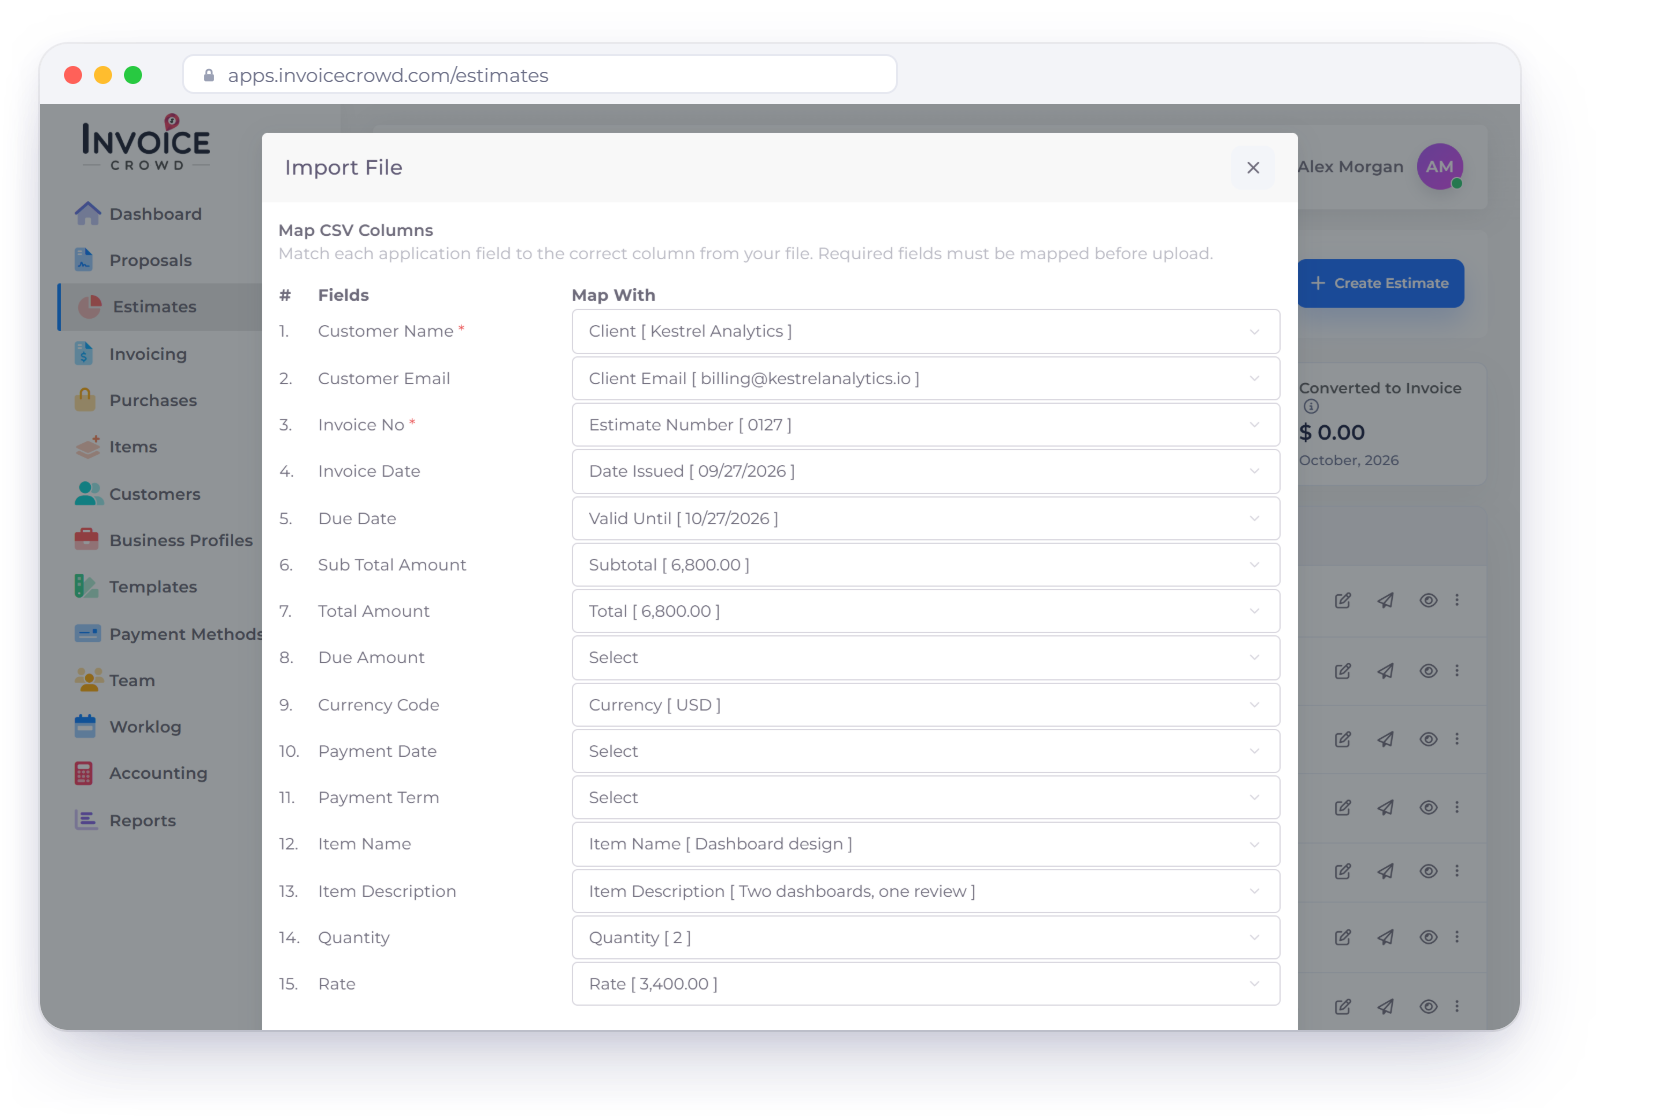The width and height of the screenshot is (1680, 1120).
Task: Expand the Invoice No mapping dropdown
Action: coord(926,425)
